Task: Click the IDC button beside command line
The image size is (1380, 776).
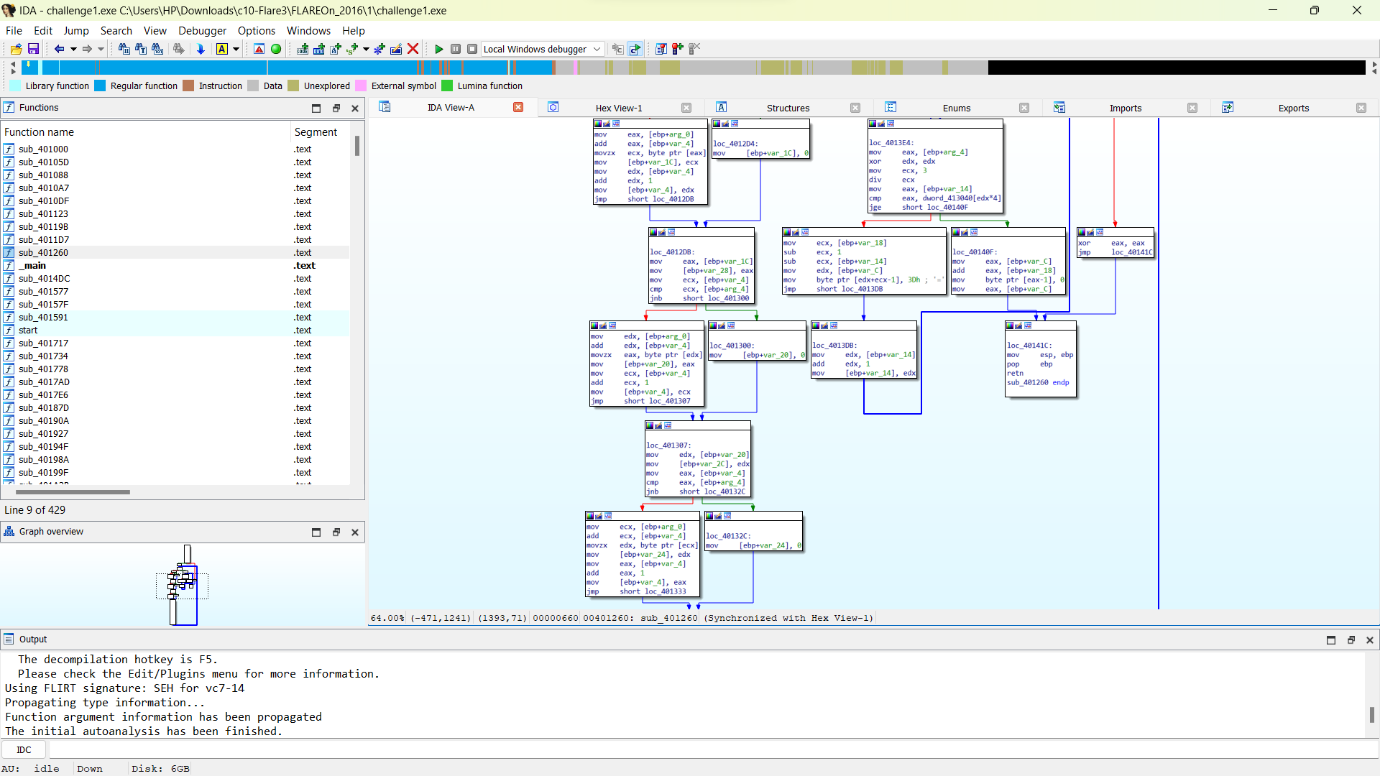Action: [24, 749]
